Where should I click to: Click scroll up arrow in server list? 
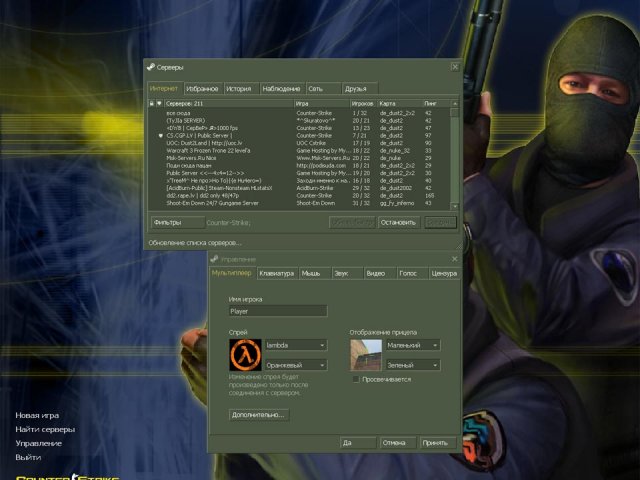coord(455,104)
